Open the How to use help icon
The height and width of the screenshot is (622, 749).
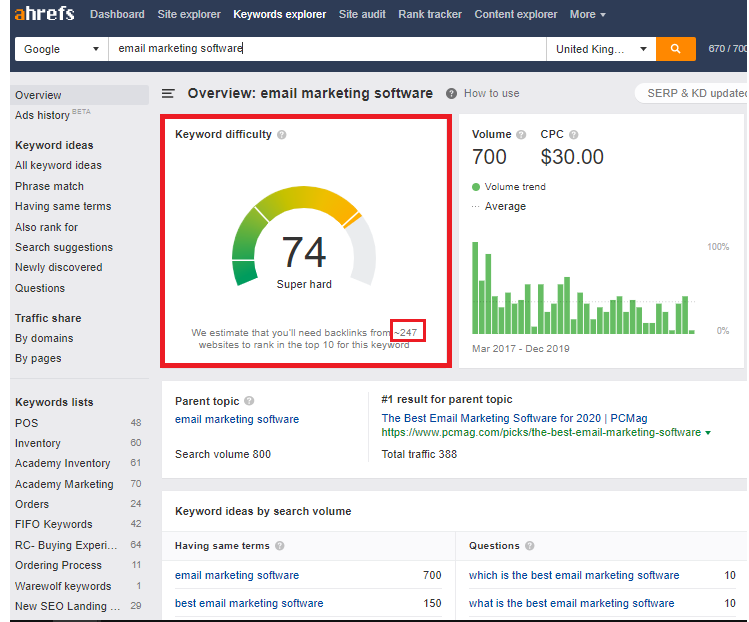click(451, 94)
